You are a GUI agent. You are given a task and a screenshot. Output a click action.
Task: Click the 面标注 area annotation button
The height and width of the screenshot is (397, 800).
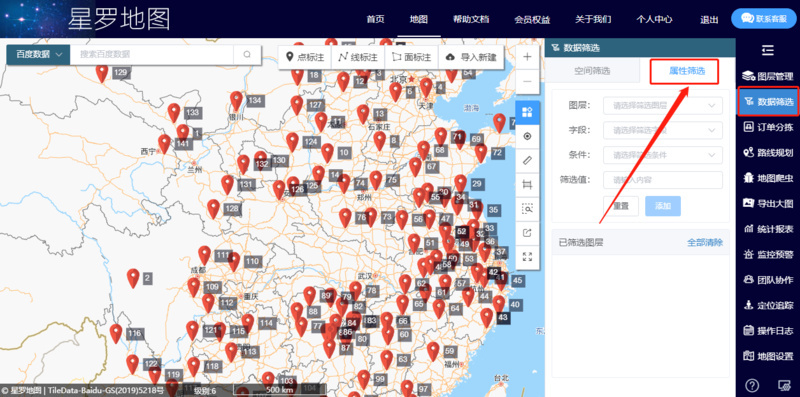[x=411, y=57]
